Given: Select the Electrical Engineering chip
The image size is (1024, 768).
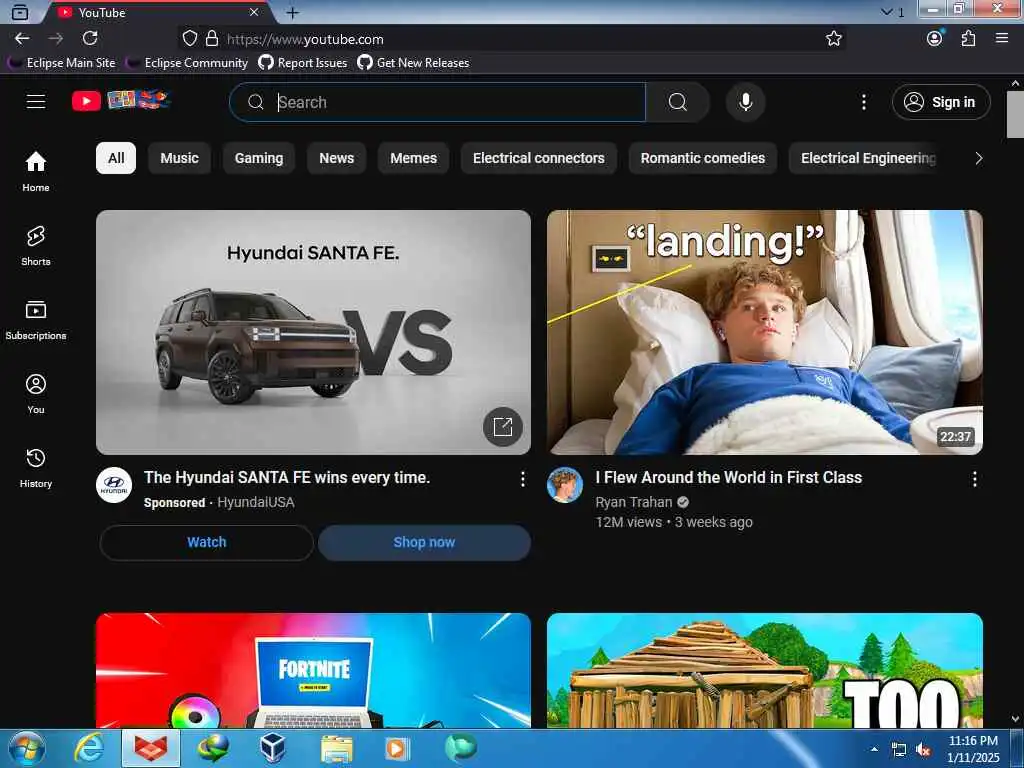Looking at the screenshot, I should (863, 158).
